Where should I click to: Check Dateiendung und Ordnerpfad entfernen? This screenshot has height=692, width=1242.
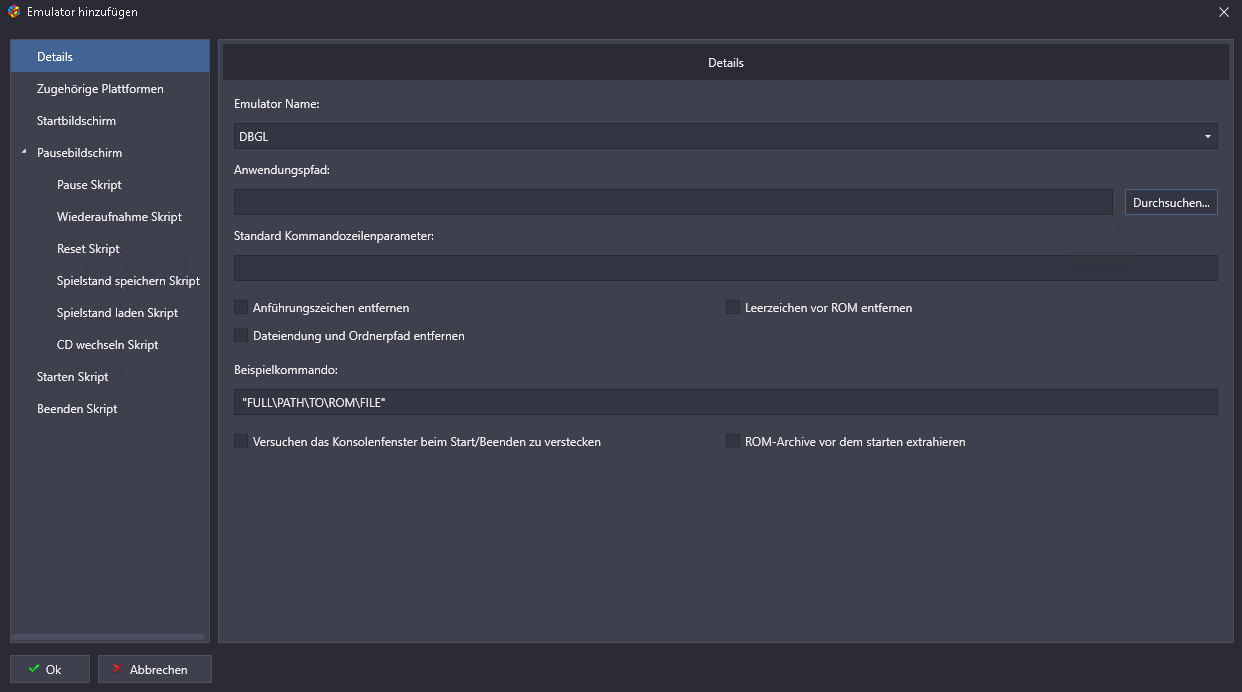pos(241,335)
